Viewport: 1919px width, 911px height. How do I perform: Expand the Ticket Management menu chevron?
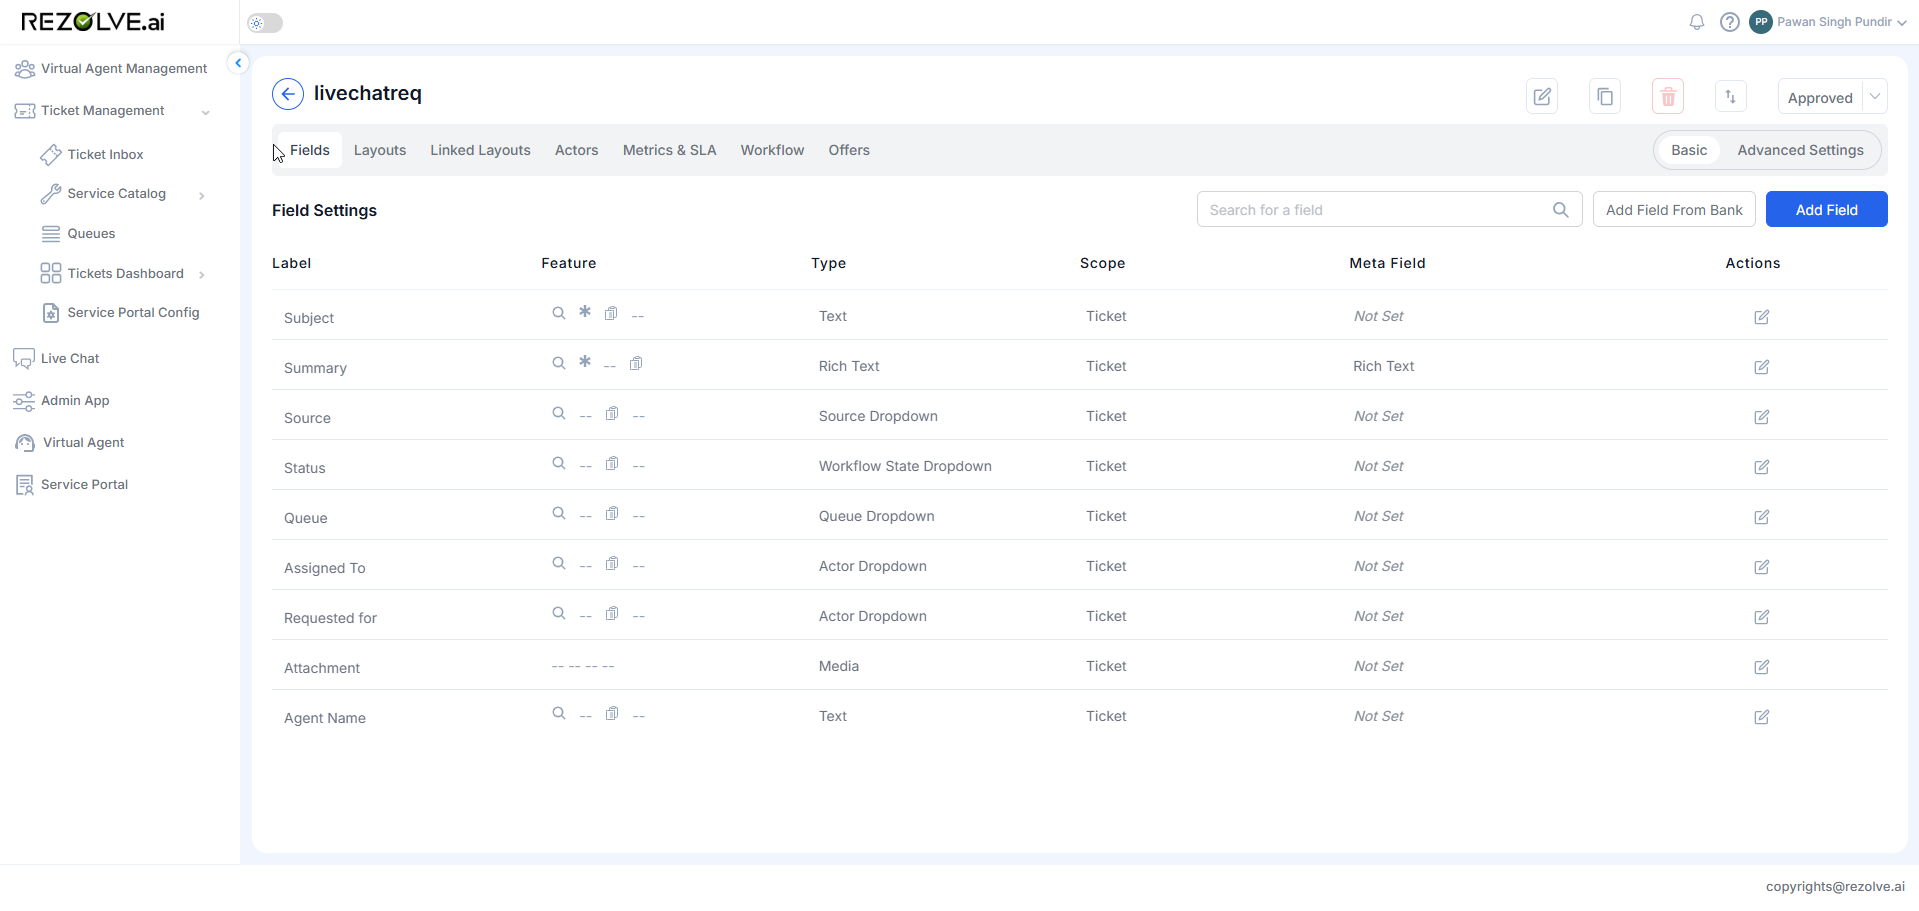pyautogui.click(x=205, y=112)
